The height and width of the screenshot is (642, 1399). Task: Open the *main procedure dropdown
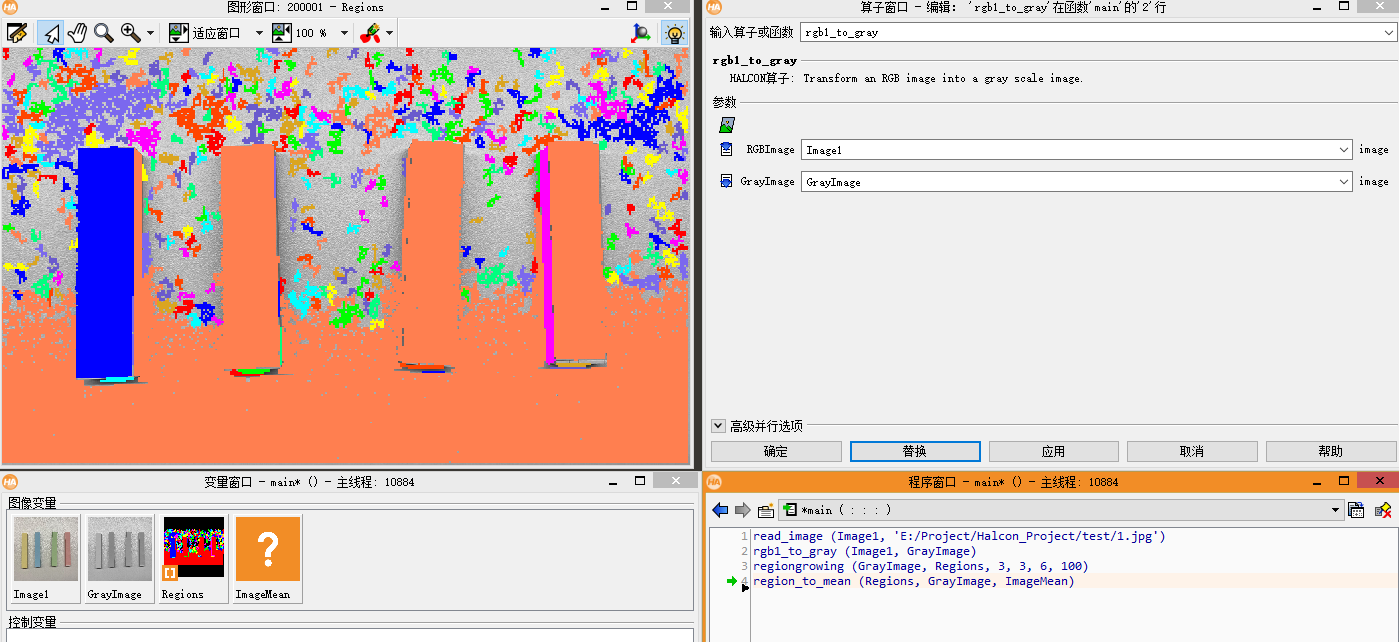pos(1336,510)
